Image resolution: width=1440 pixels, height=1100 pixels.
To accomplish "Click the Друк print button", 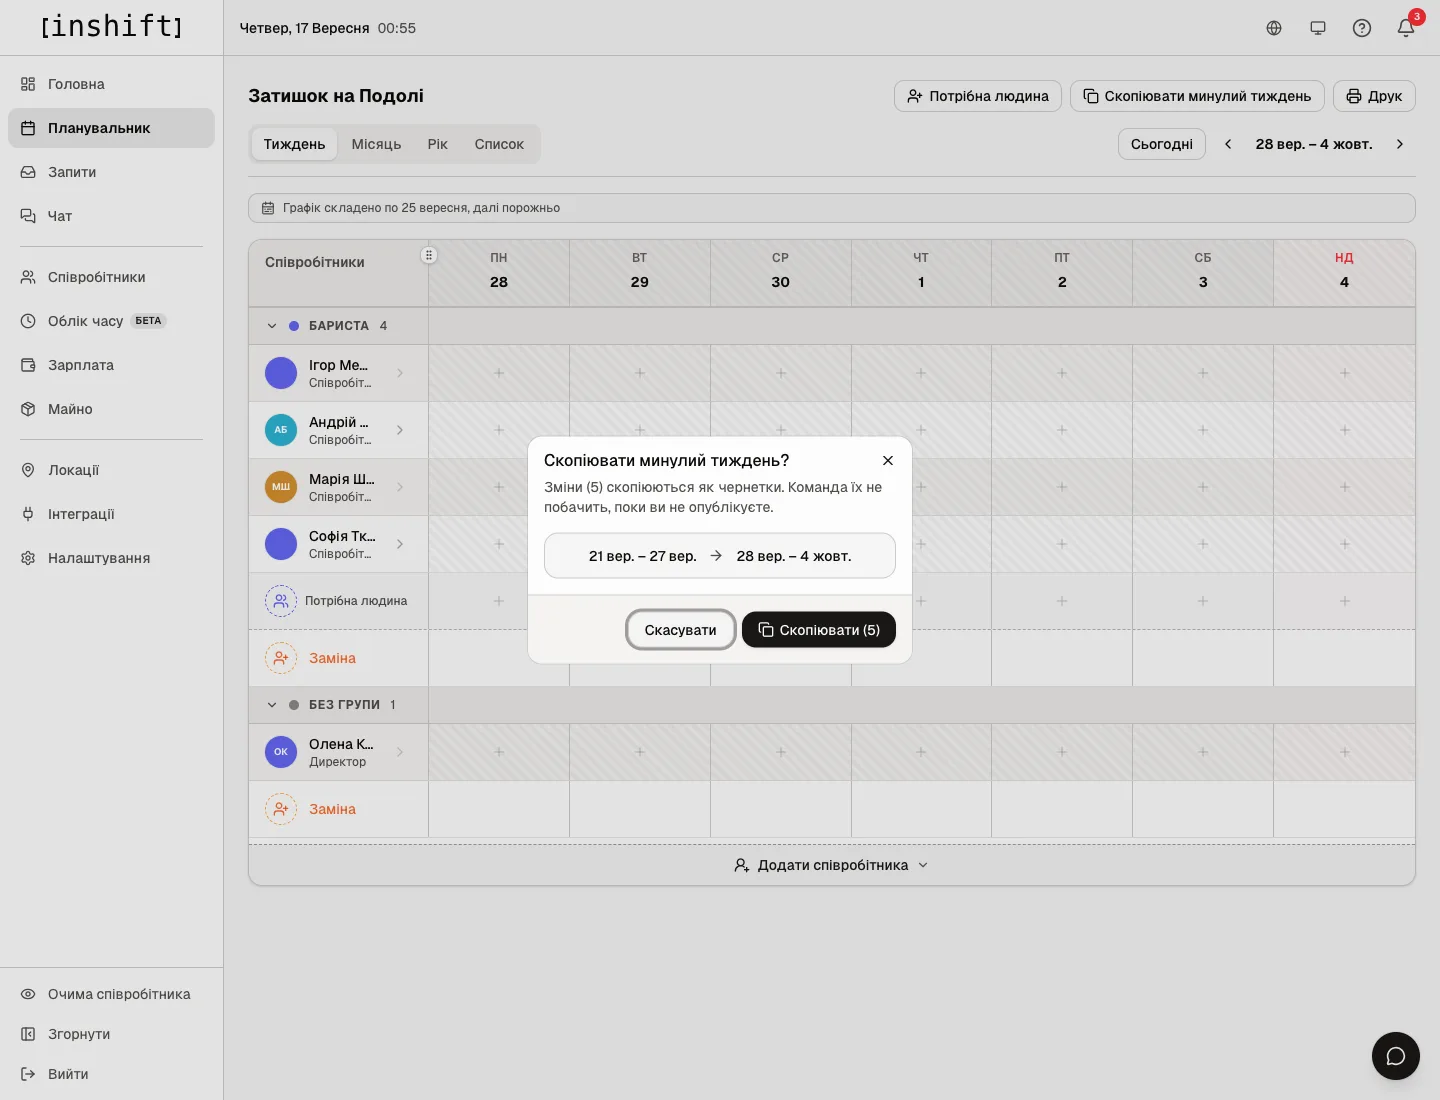I will [x=1374, y=96].
